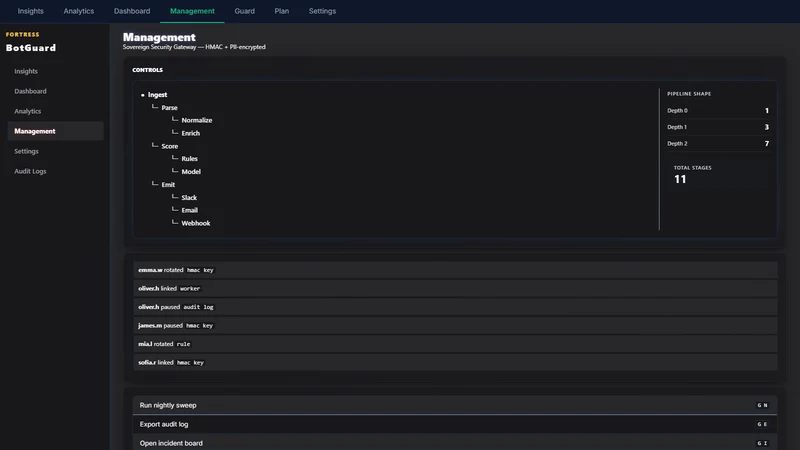Run the nightly sweep command

click(455, 405)
